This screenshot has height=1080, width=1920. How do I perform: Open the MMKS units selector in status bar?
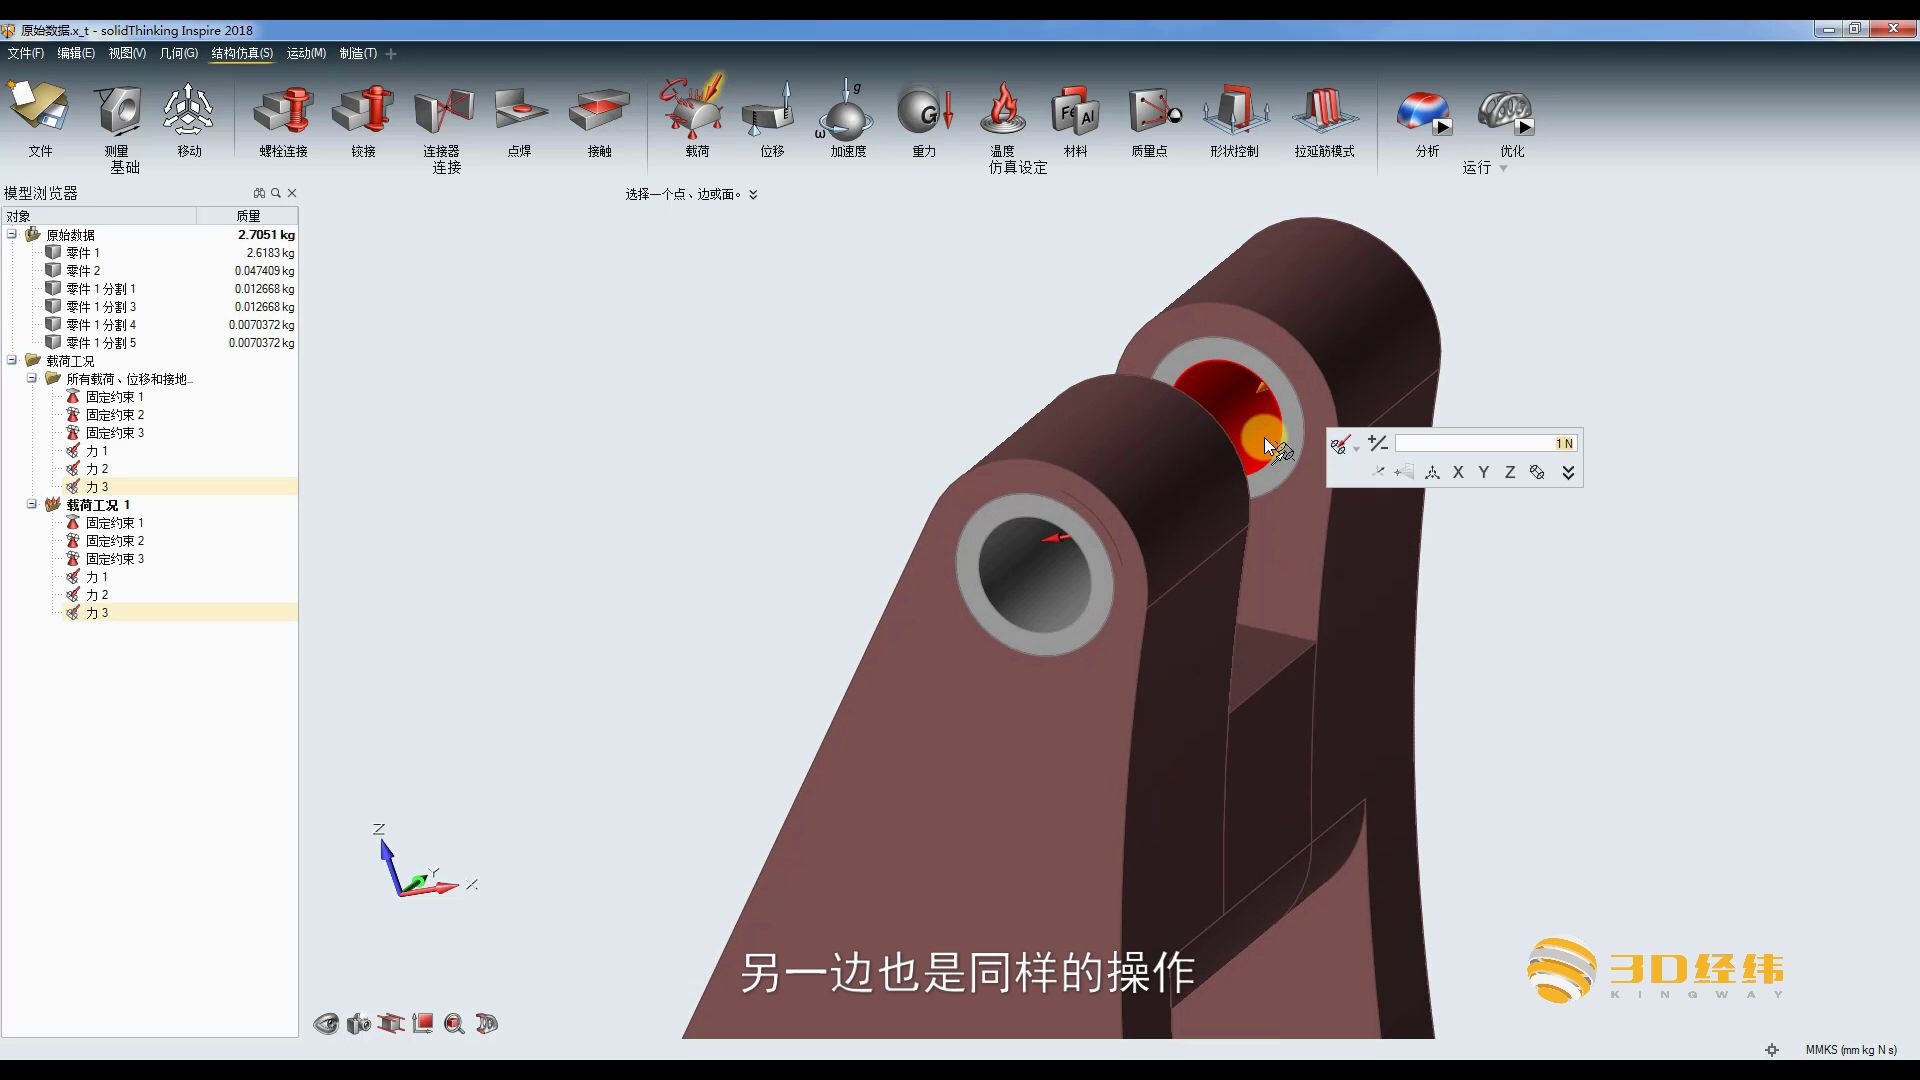pos(1851,1050)
